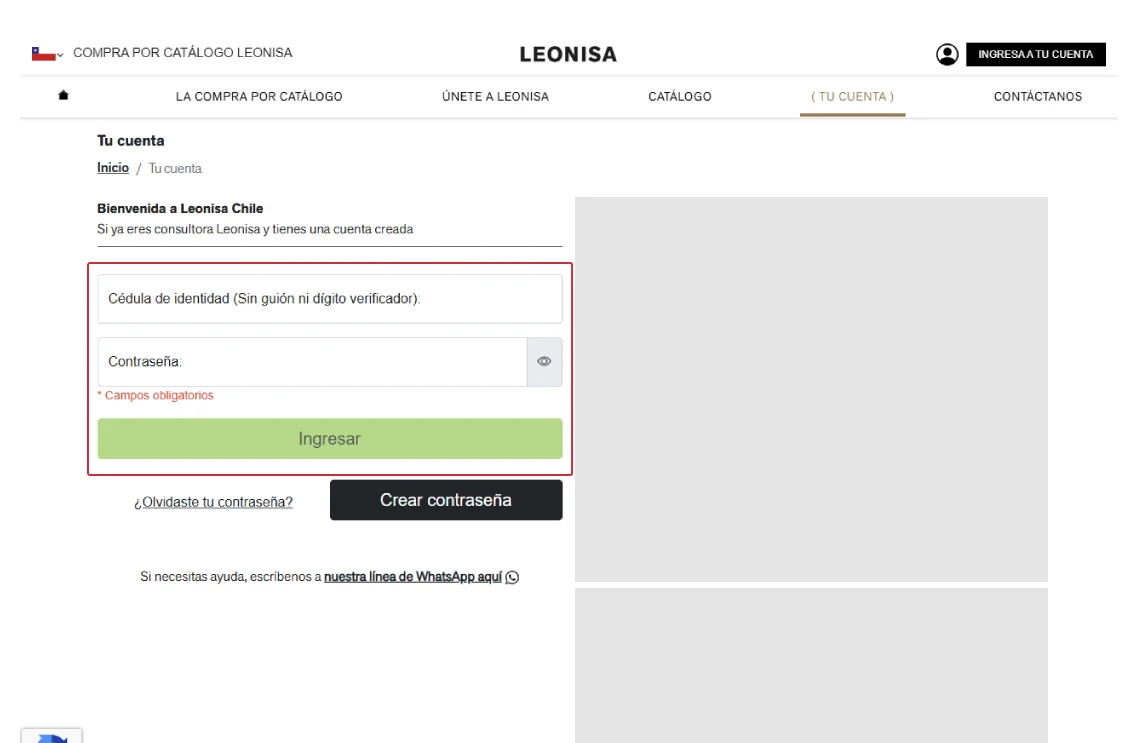1139x743 pixels.
Task: Focus the Cédula de identidad field
Action: (x=330, y=299)
